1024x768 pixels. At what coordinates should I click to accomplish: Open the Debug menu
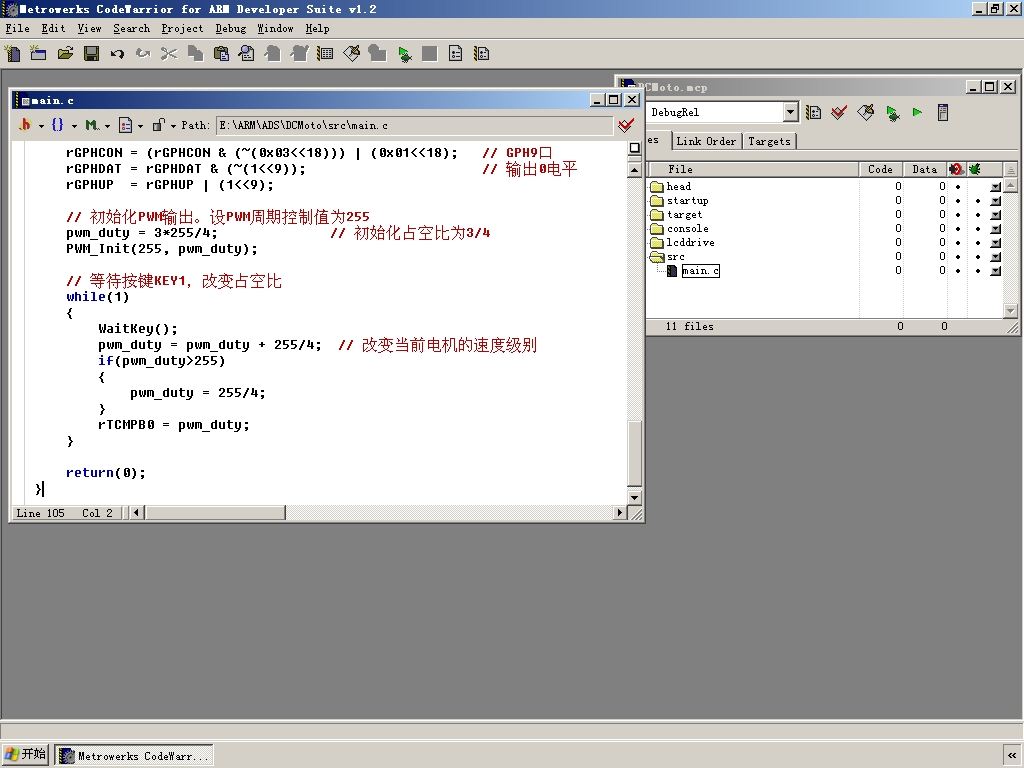pos(231,28)
